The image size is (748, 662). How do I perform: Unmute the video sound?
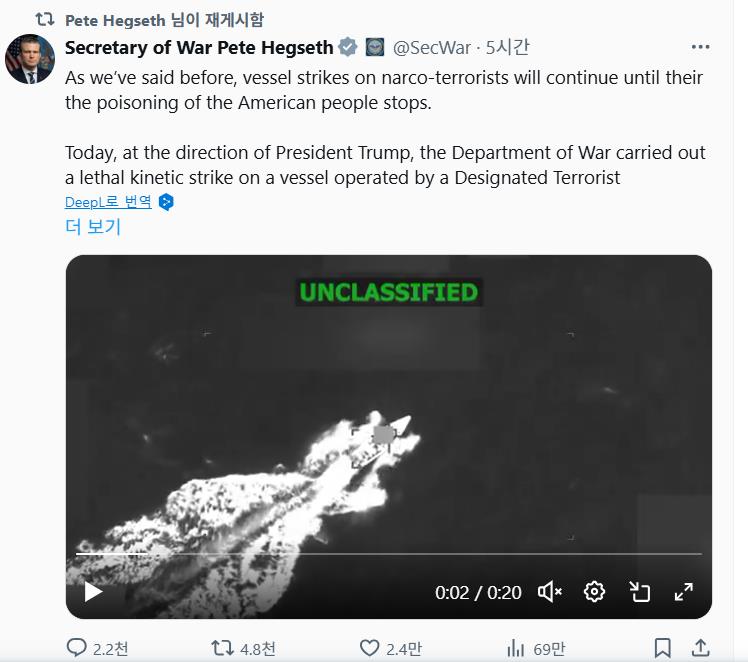point(549,592)
